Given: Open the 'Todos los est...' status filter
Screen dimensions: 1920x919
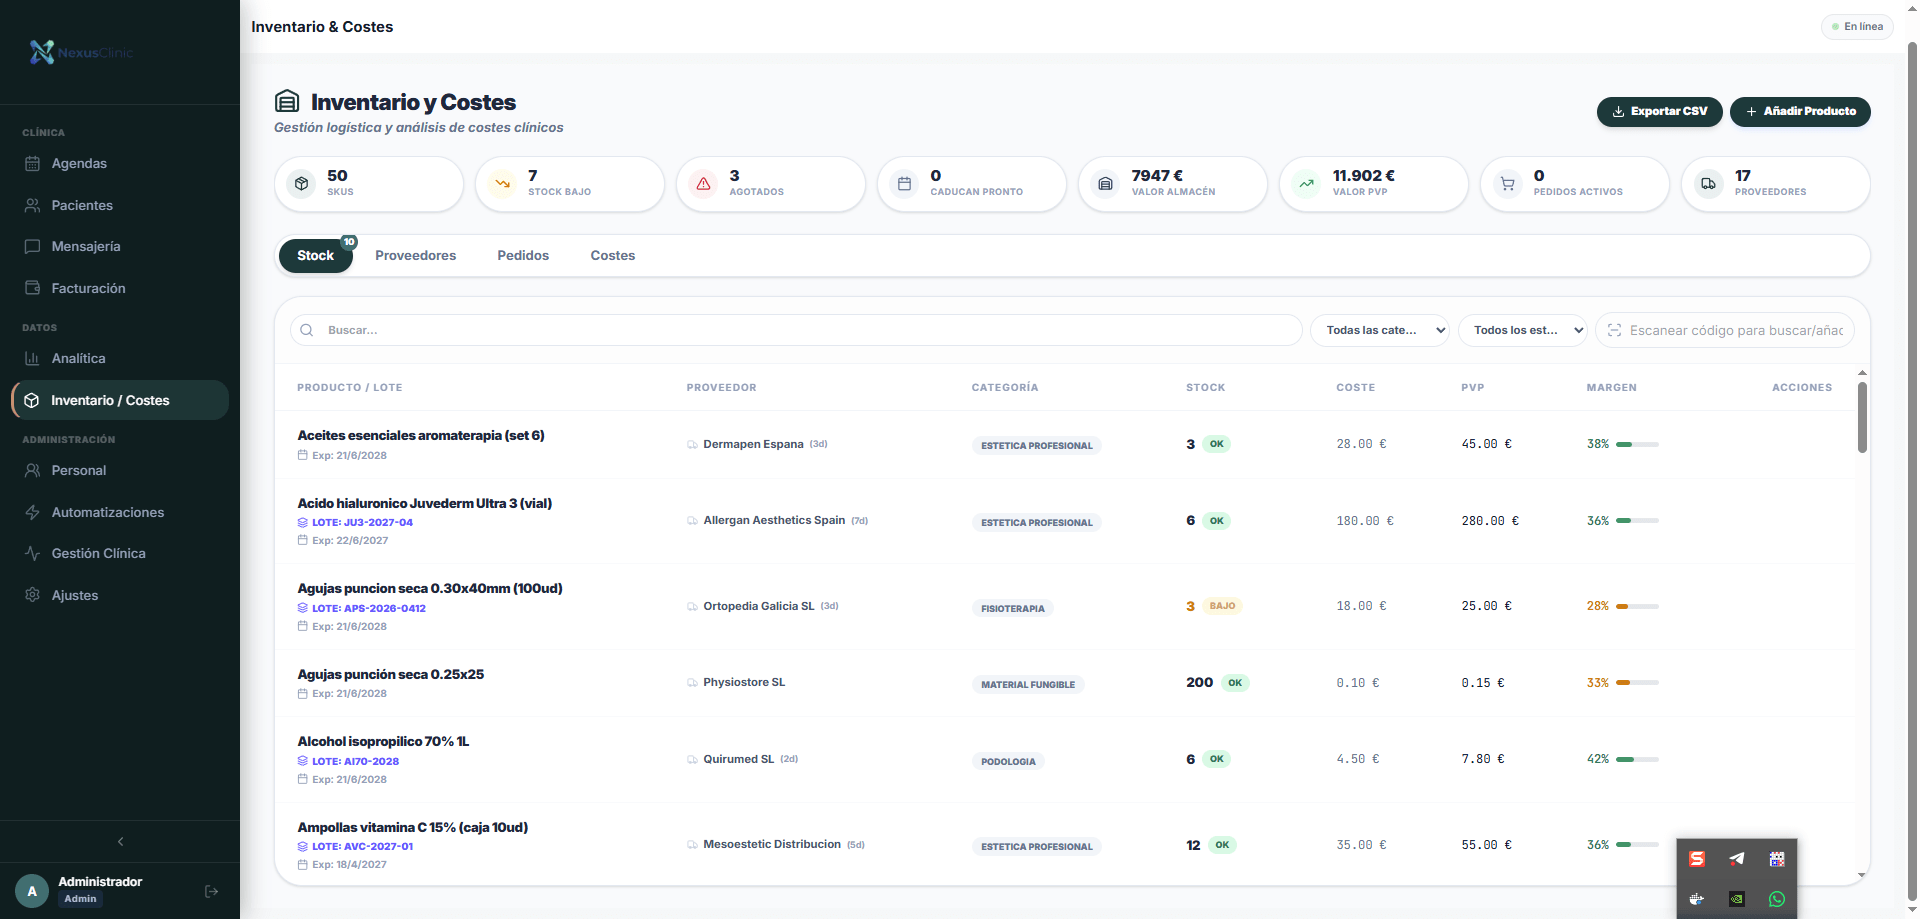Looking at the screenshot, I should point(1523,330).
